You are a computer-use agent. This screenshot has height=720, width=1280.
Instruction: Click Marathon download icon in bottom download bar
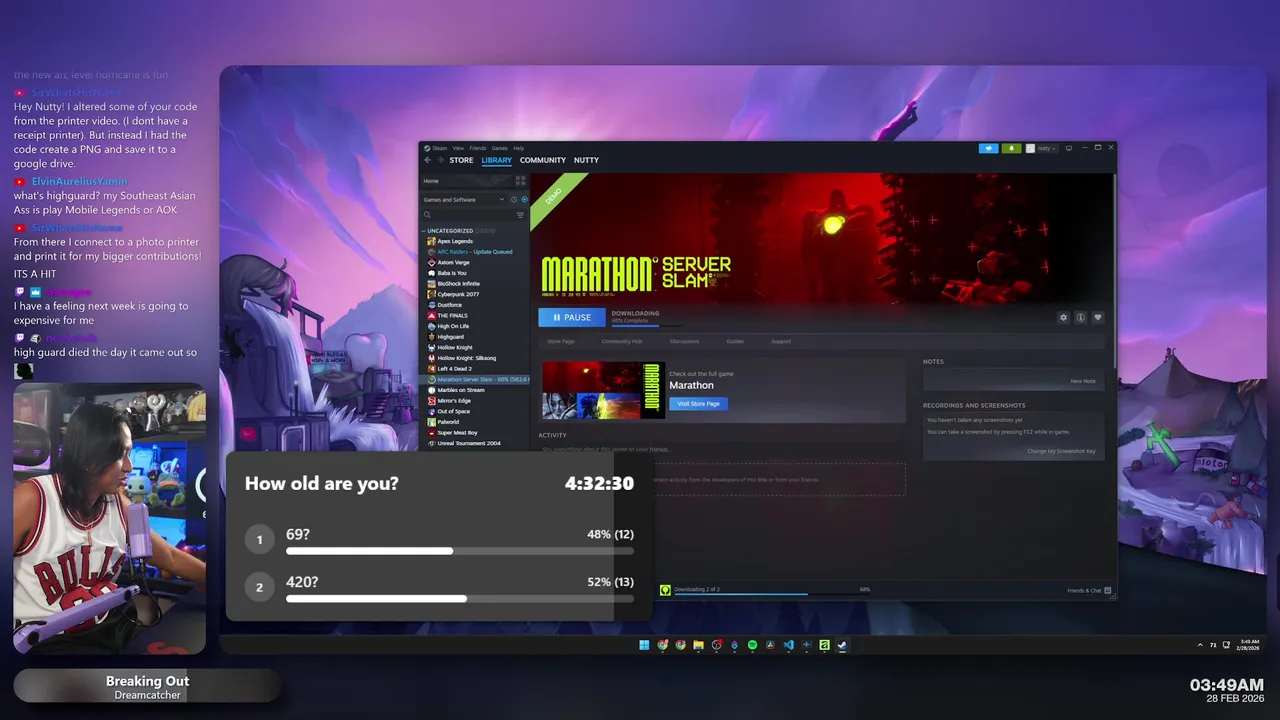pyautogui.click(x=665, y=590)
